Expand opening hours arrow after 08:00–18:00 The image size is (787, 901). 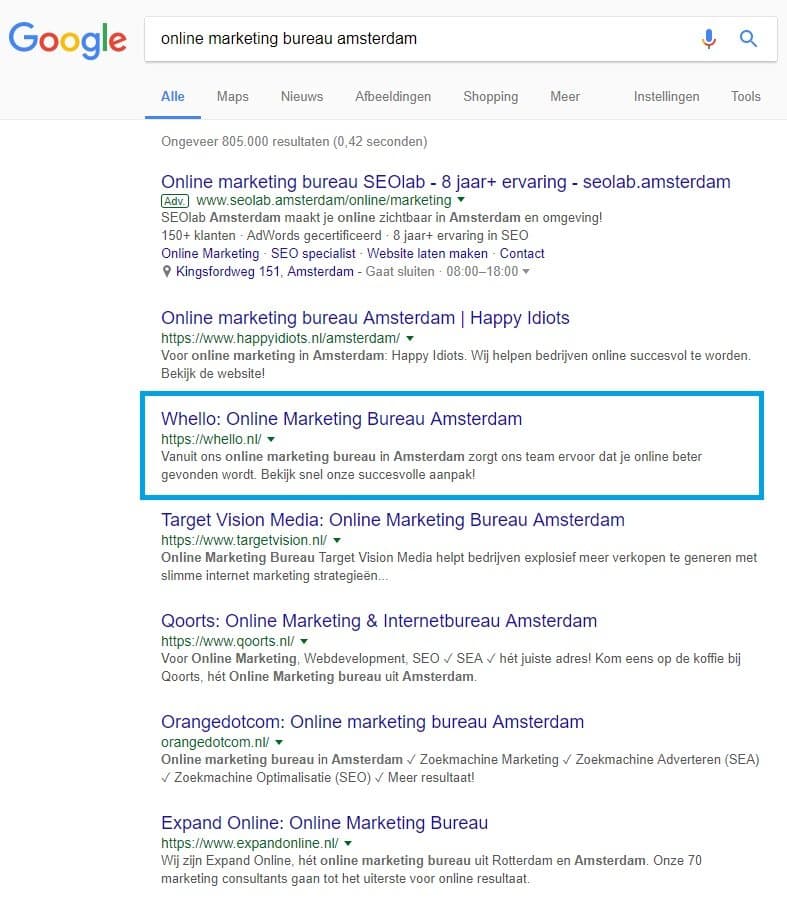click(526, 271)
